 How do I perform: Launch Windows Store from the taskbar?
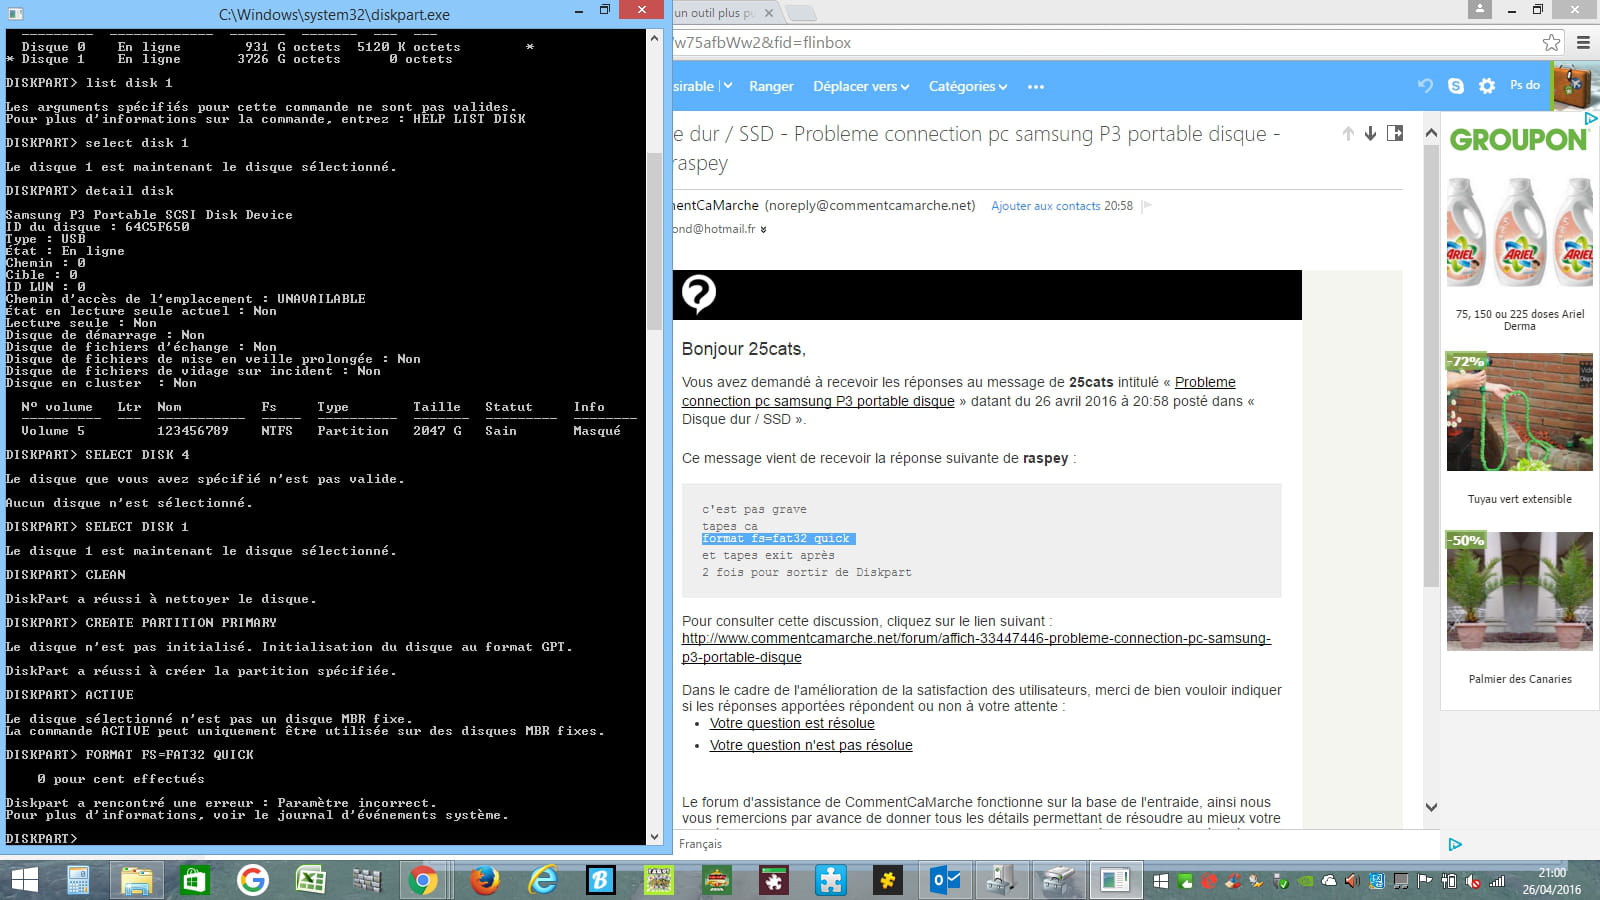click(x=194, y=880)
